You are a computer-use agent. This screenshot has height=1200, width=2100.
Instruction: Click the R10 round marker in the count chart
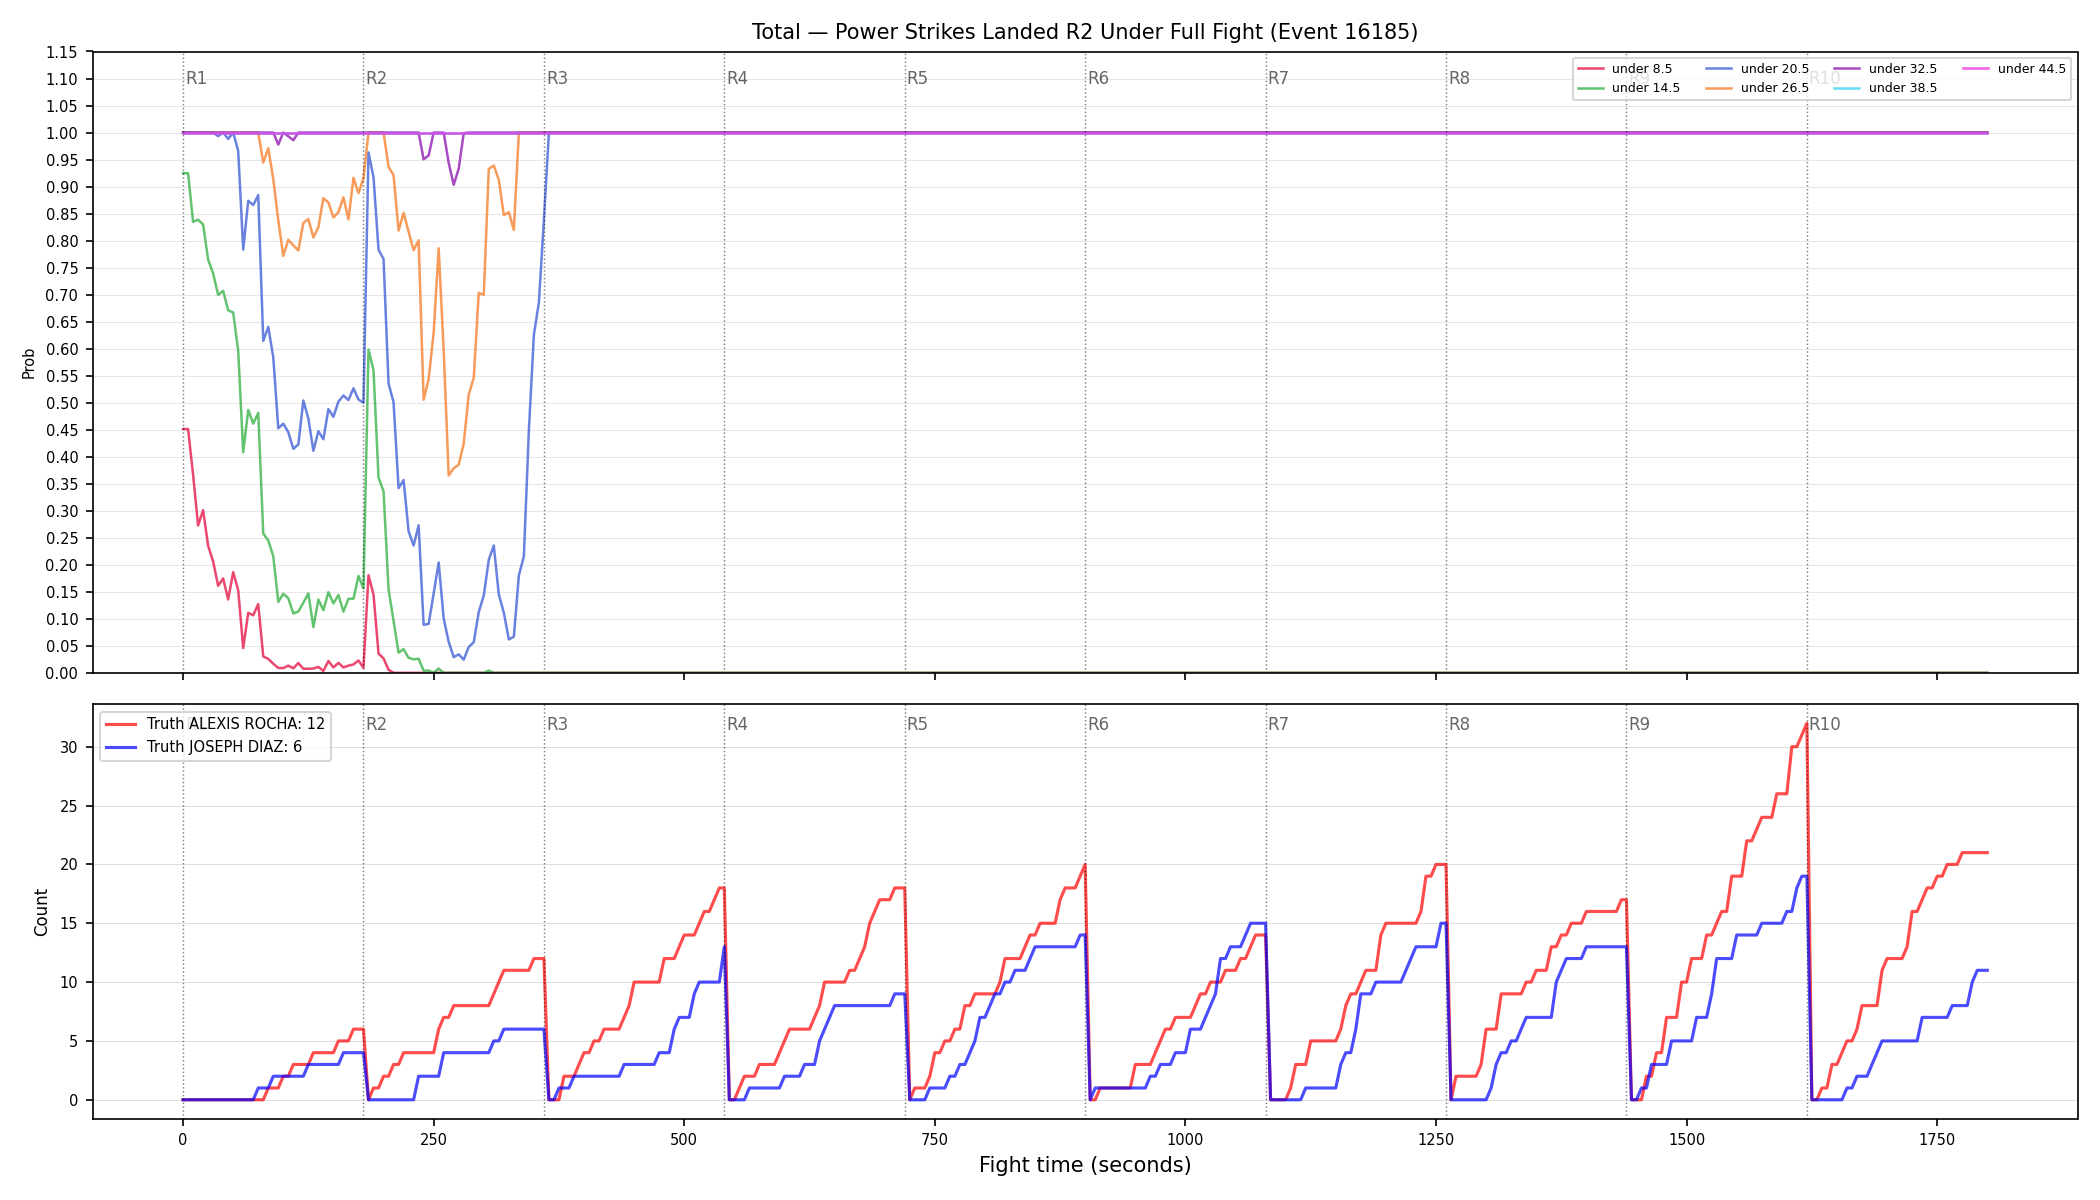(1825, 724)
